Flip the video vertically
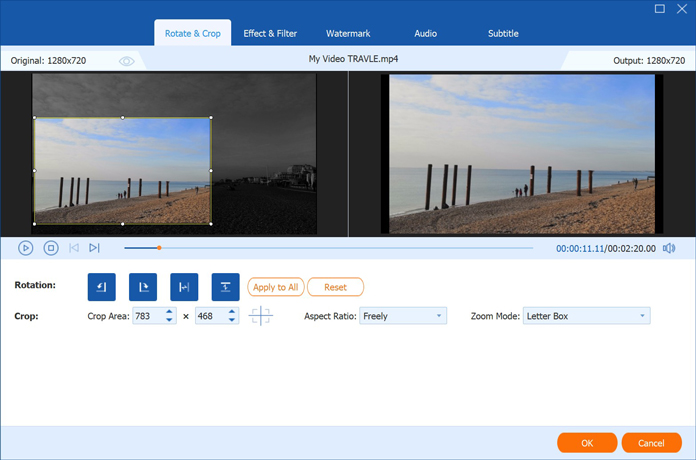 226,287
